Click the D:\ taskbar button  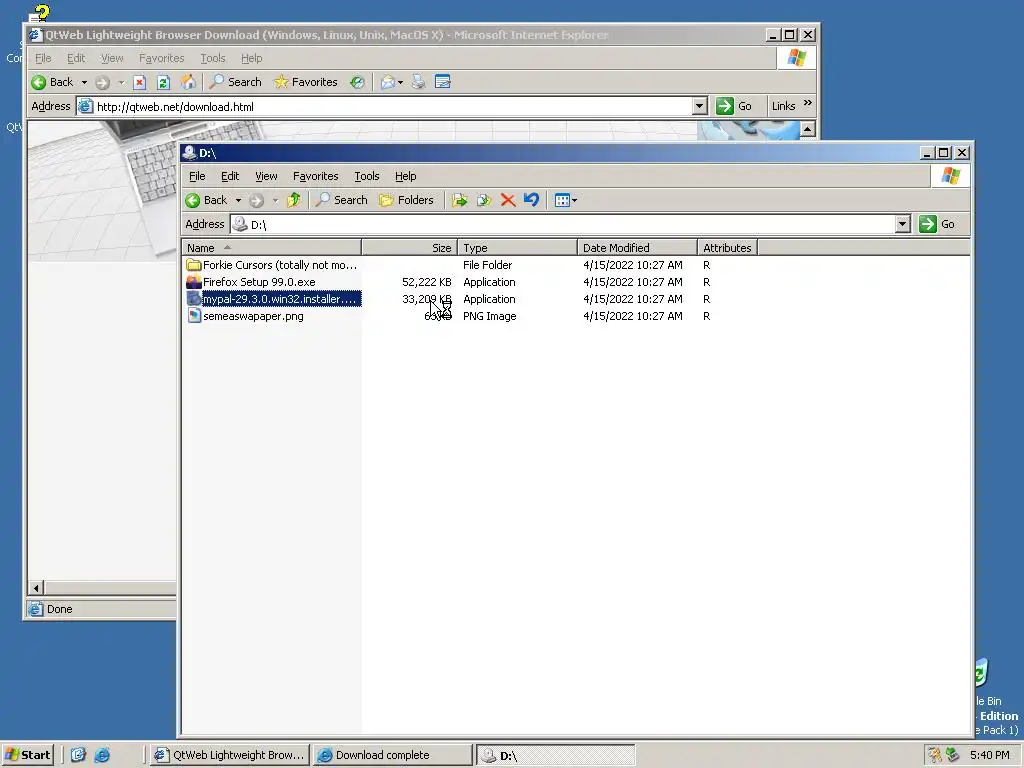point(555,755)
